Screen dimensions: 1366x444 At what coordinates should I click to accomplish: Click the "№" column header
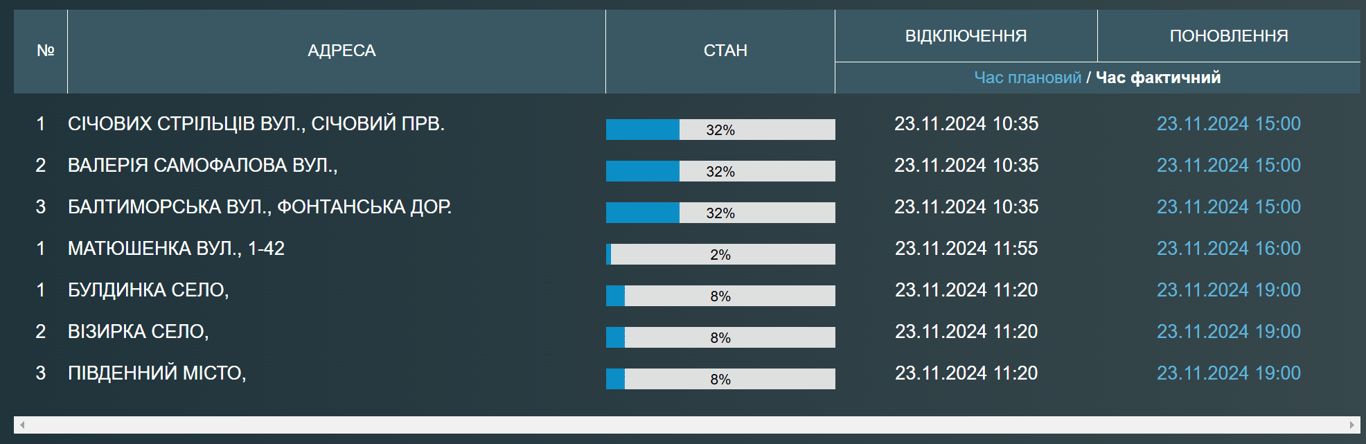tap(45, 51)
